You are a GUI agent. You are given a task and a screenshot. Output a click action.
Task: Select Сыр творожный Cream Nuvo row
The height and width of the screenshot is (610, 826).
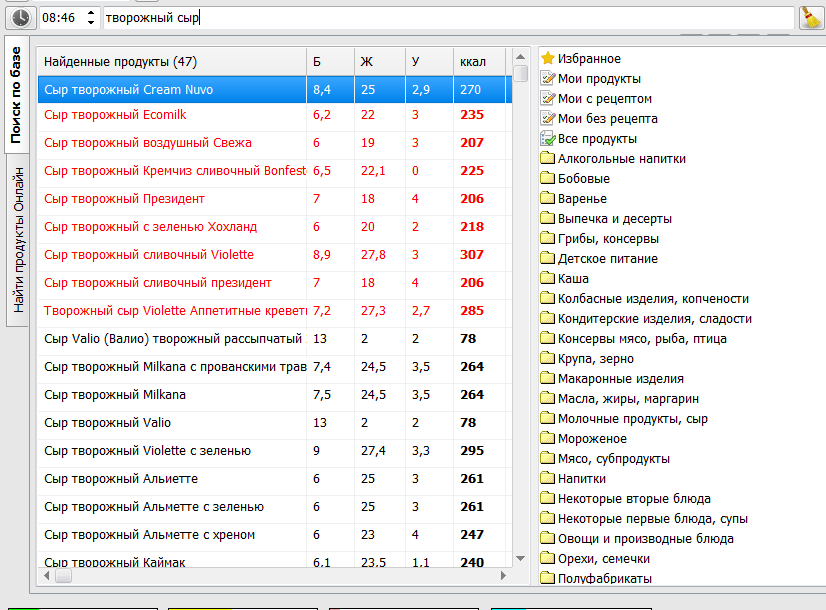click(x=274, y=90)
